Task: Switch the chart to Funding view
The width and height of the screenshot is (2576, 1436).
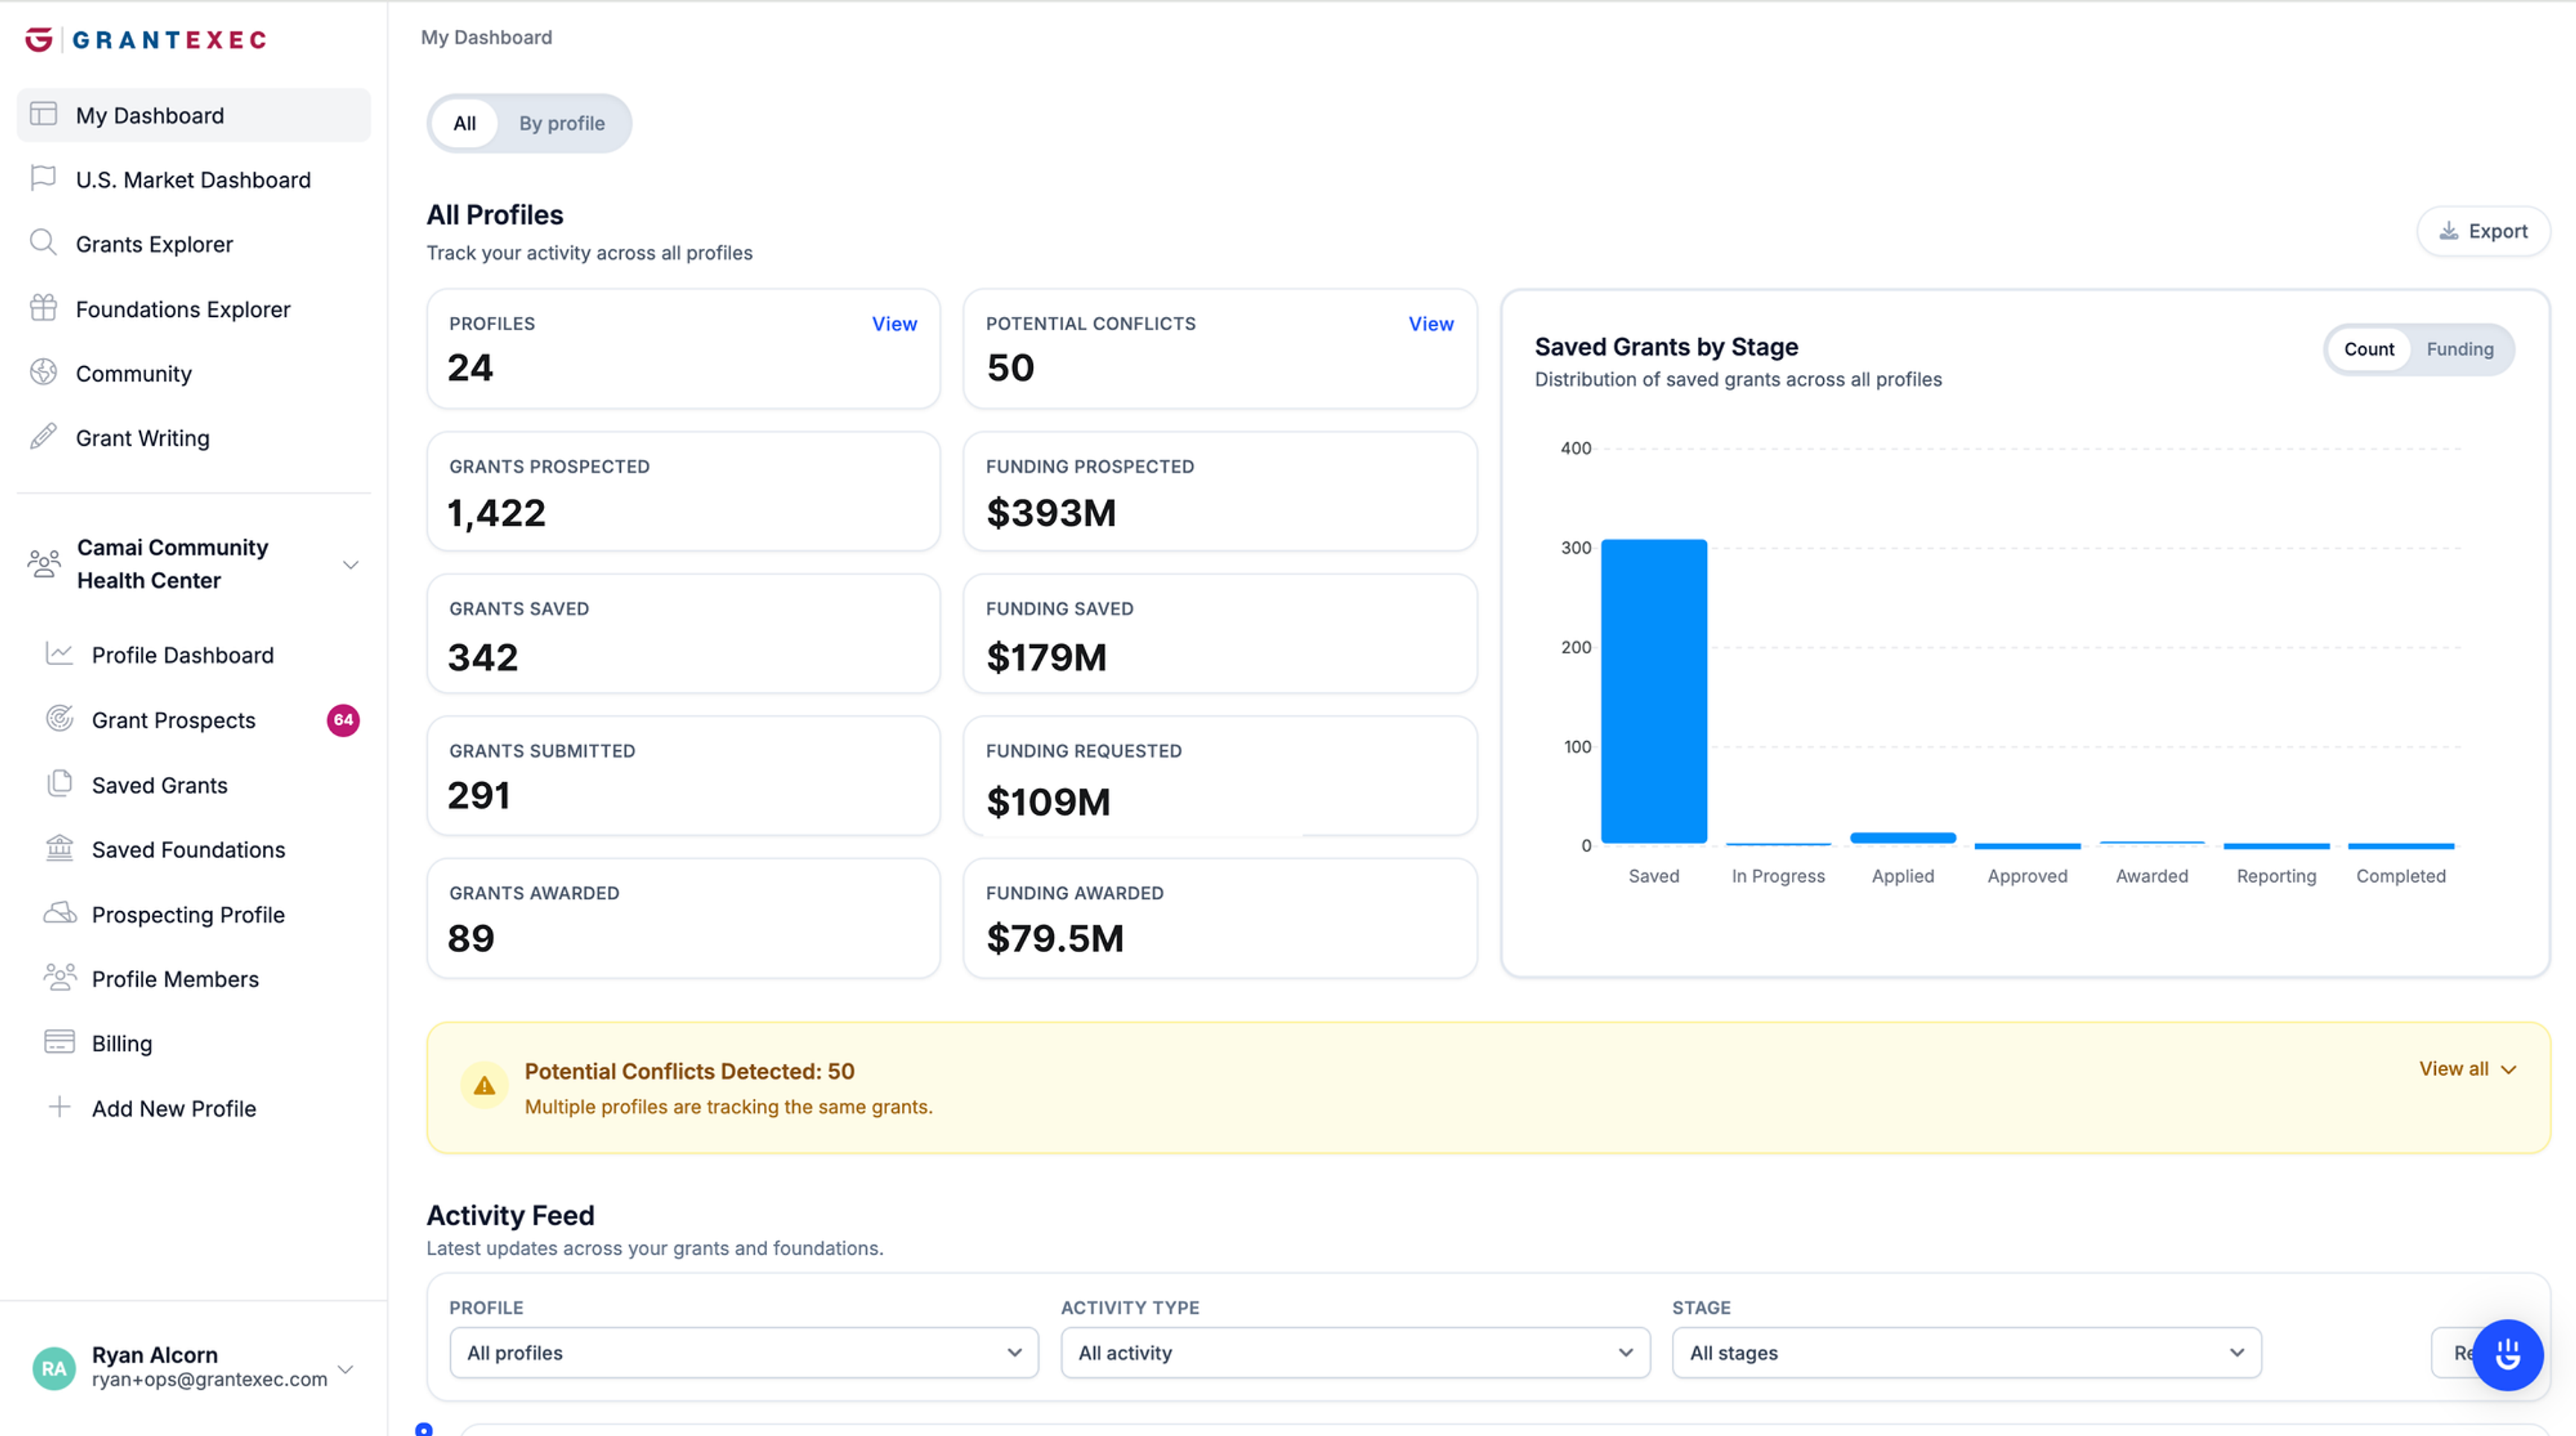Action: (2461, 349)
